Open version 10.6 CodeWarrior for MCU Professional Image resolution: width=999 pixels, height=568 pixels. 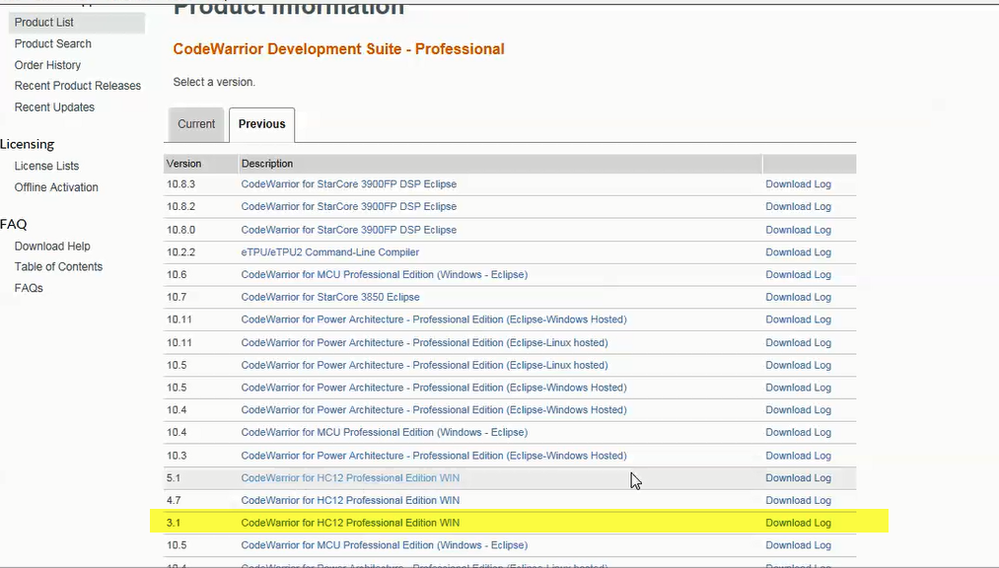[x=384, y=274]
